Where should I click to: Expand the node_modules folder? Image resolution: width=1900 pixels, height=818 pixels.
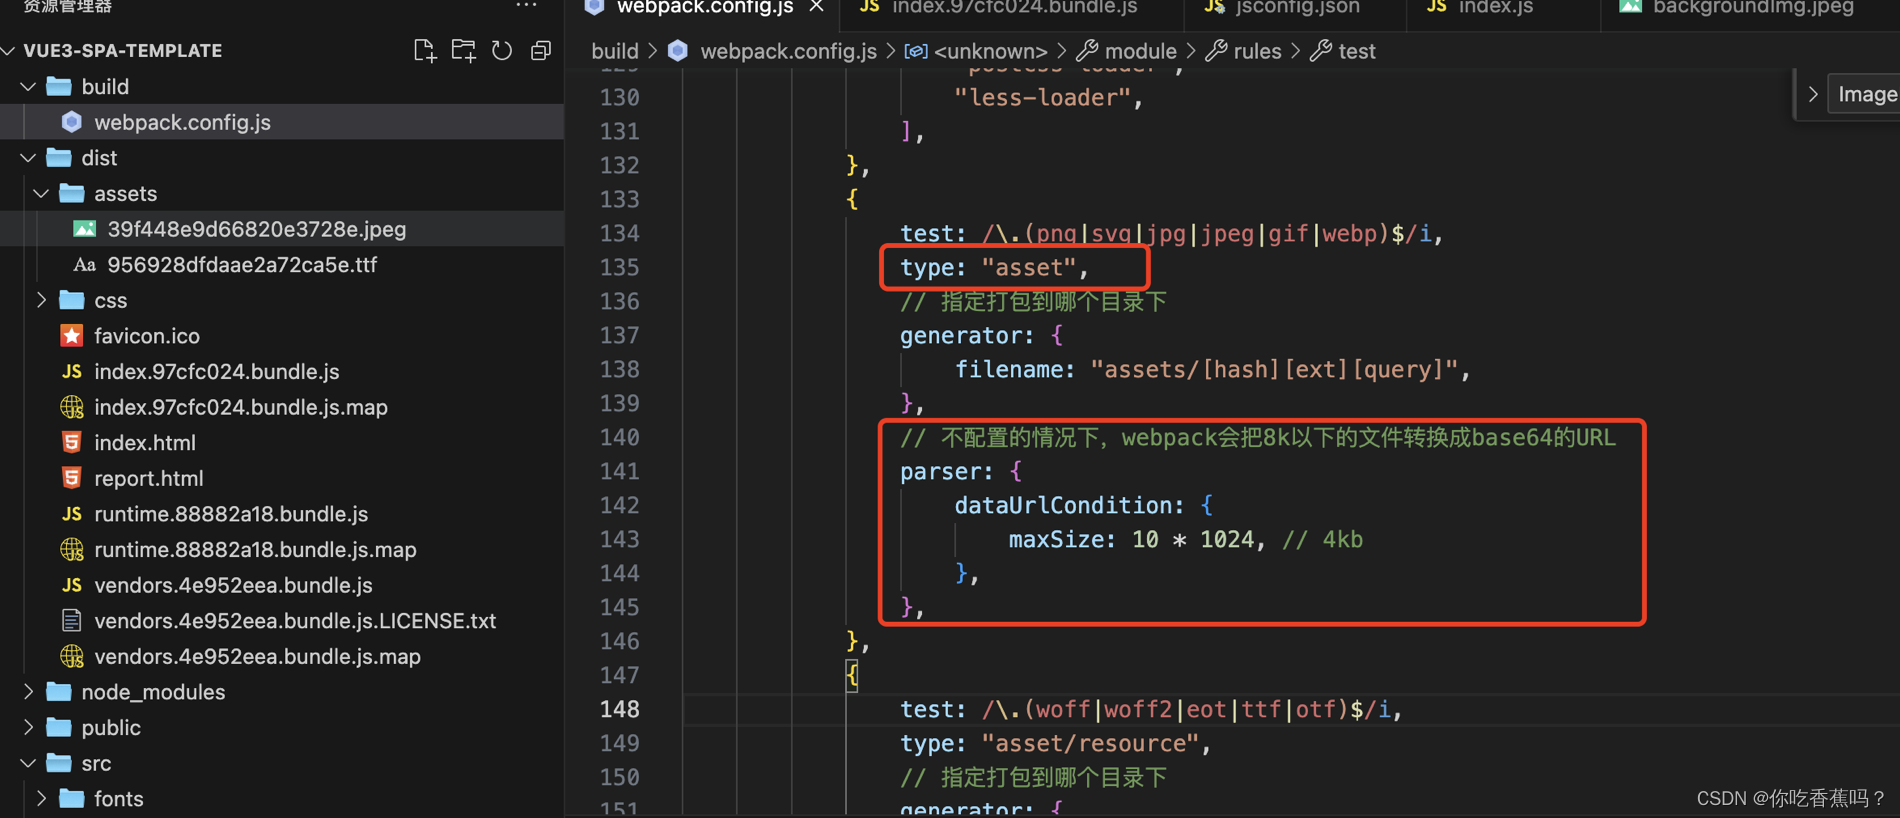point(28,692)
